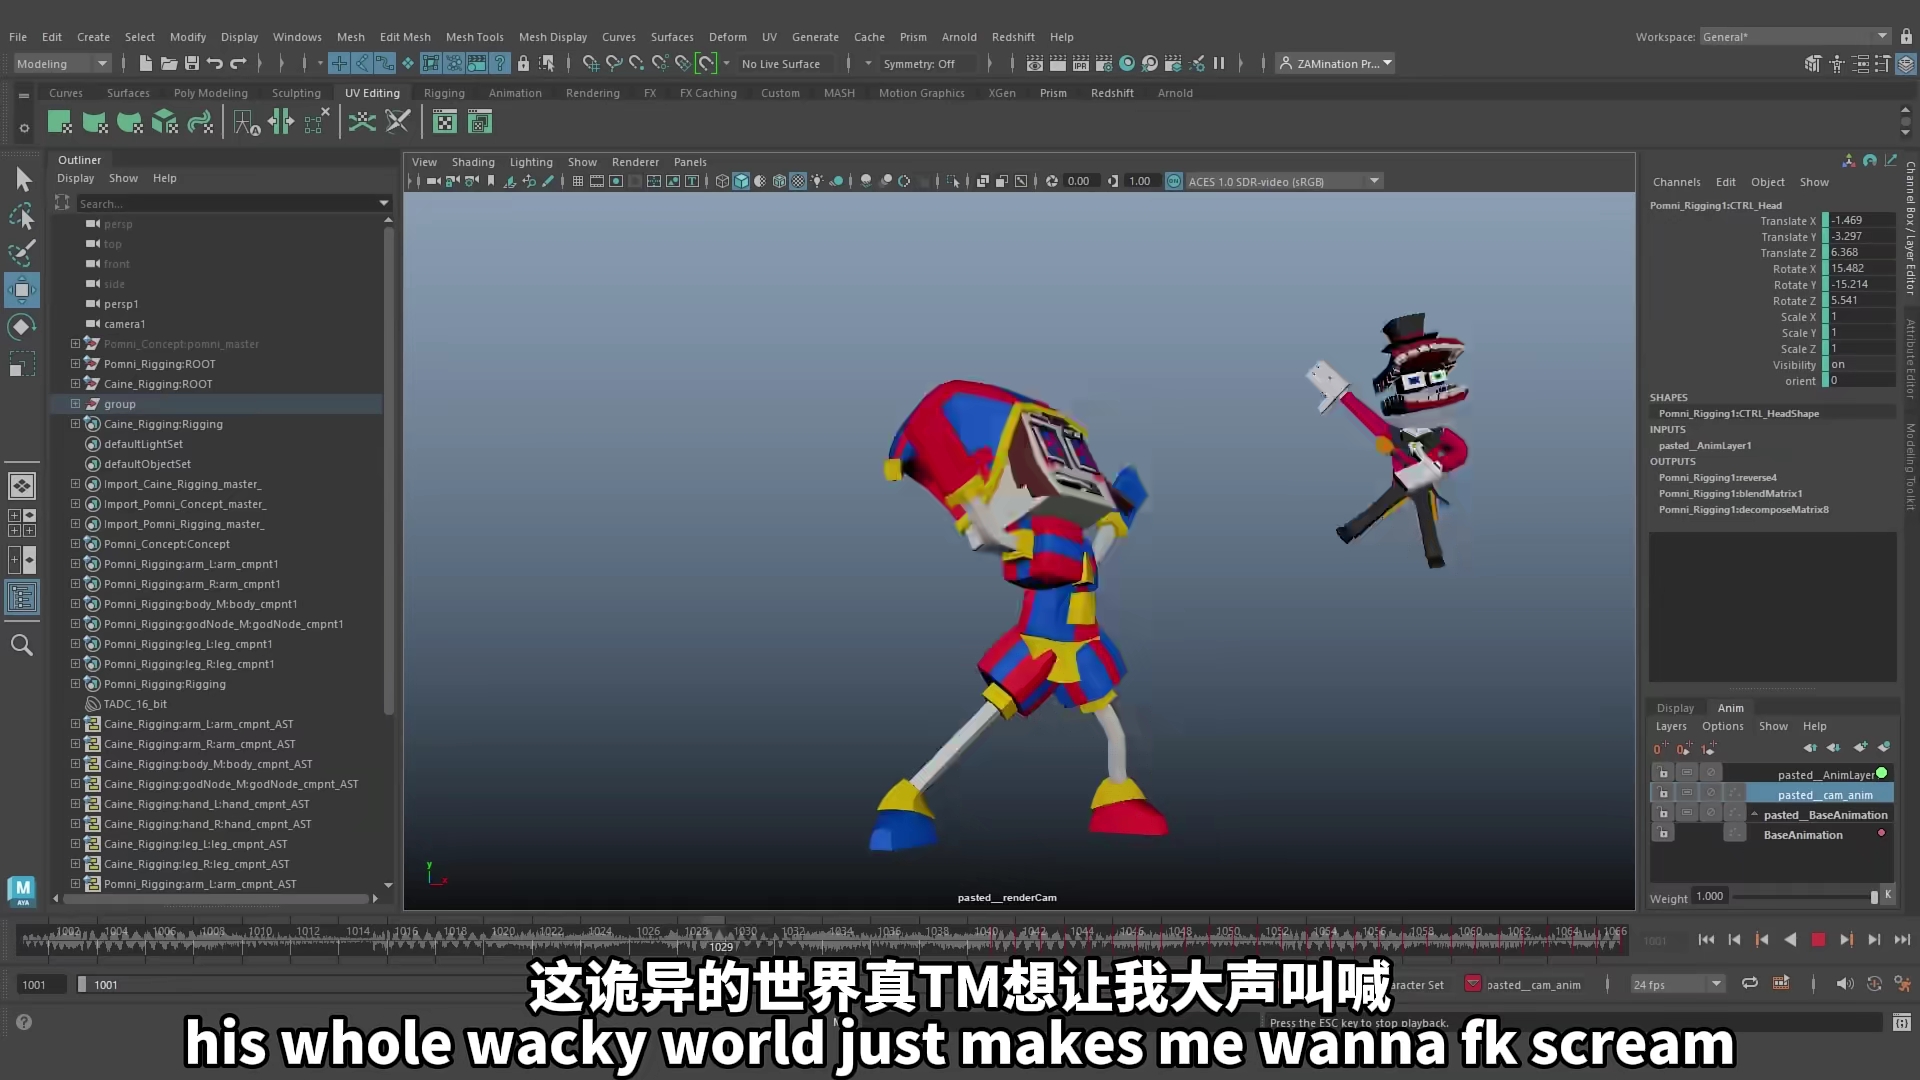Activate the Rotate tool in the toolbox
1920x1080 pixels.
pyautogui.click(x=22, y=327)
